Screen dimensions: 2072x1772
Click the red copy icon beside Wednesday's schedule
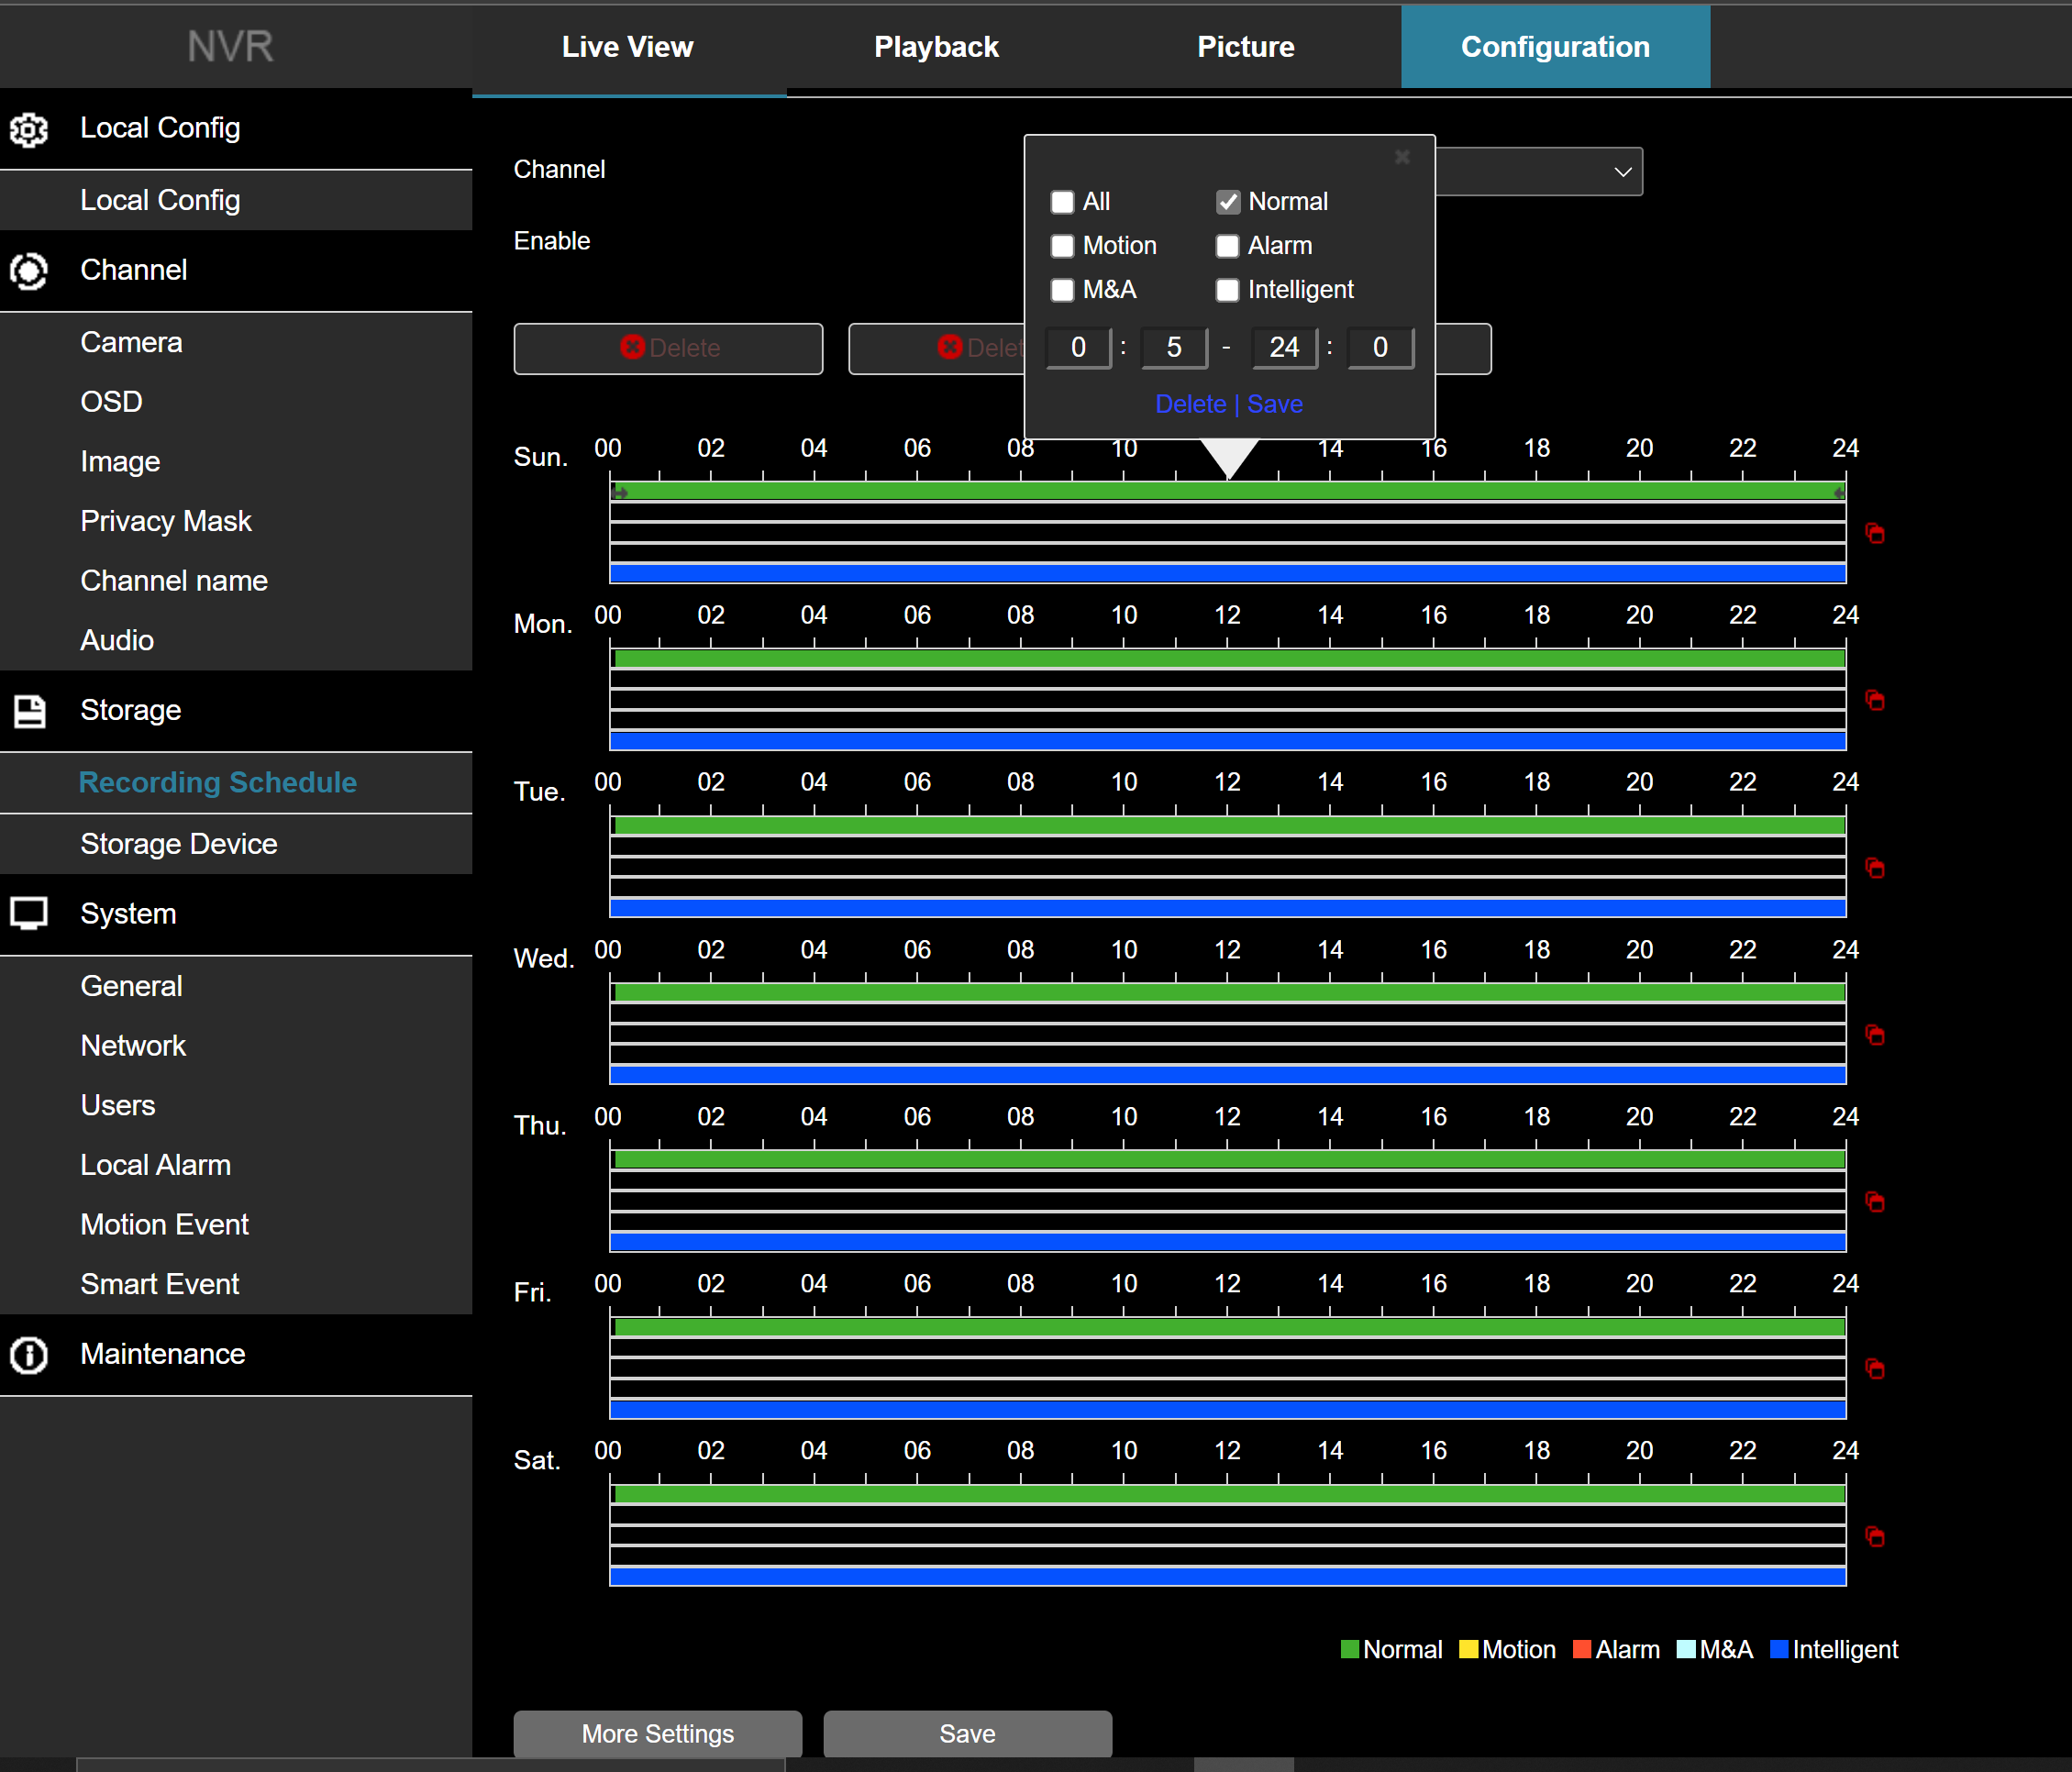tap(1875, 1035)
